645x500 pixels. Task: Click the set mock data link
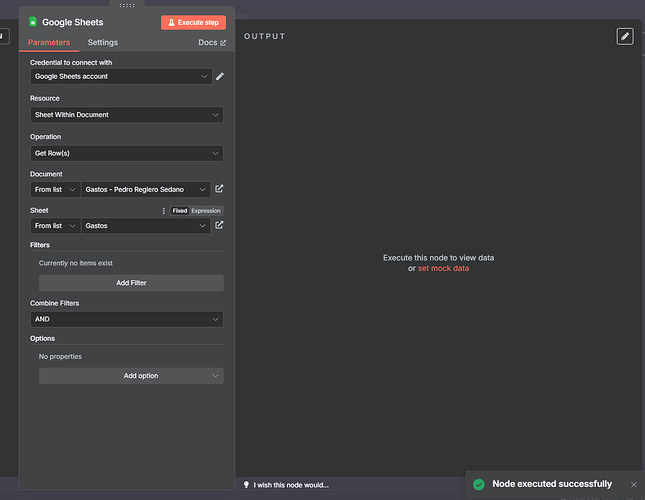[x=443, y=268]
